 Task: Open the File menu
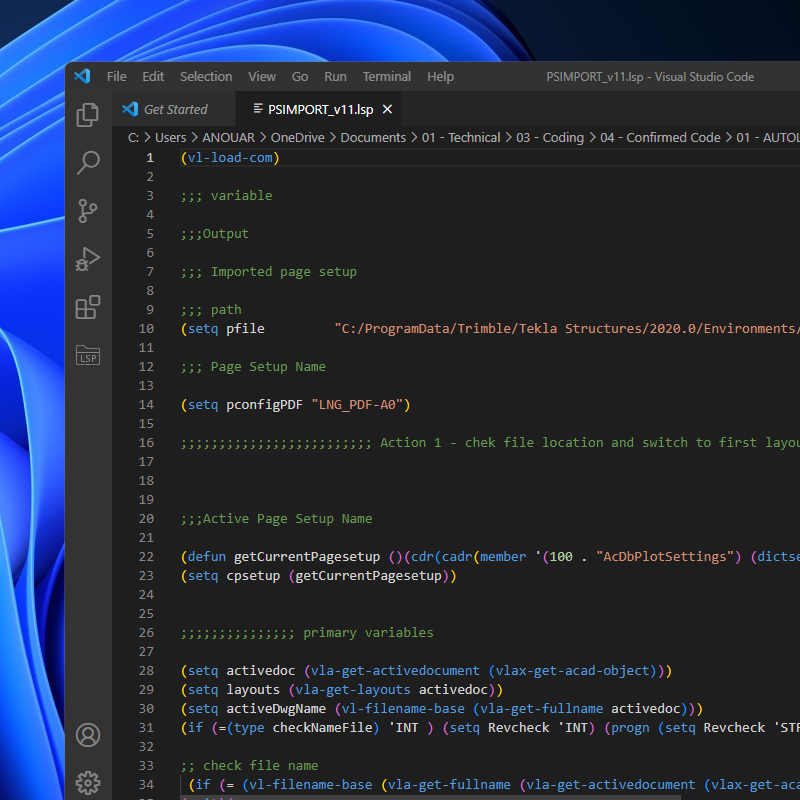click(x=116, y=76)
